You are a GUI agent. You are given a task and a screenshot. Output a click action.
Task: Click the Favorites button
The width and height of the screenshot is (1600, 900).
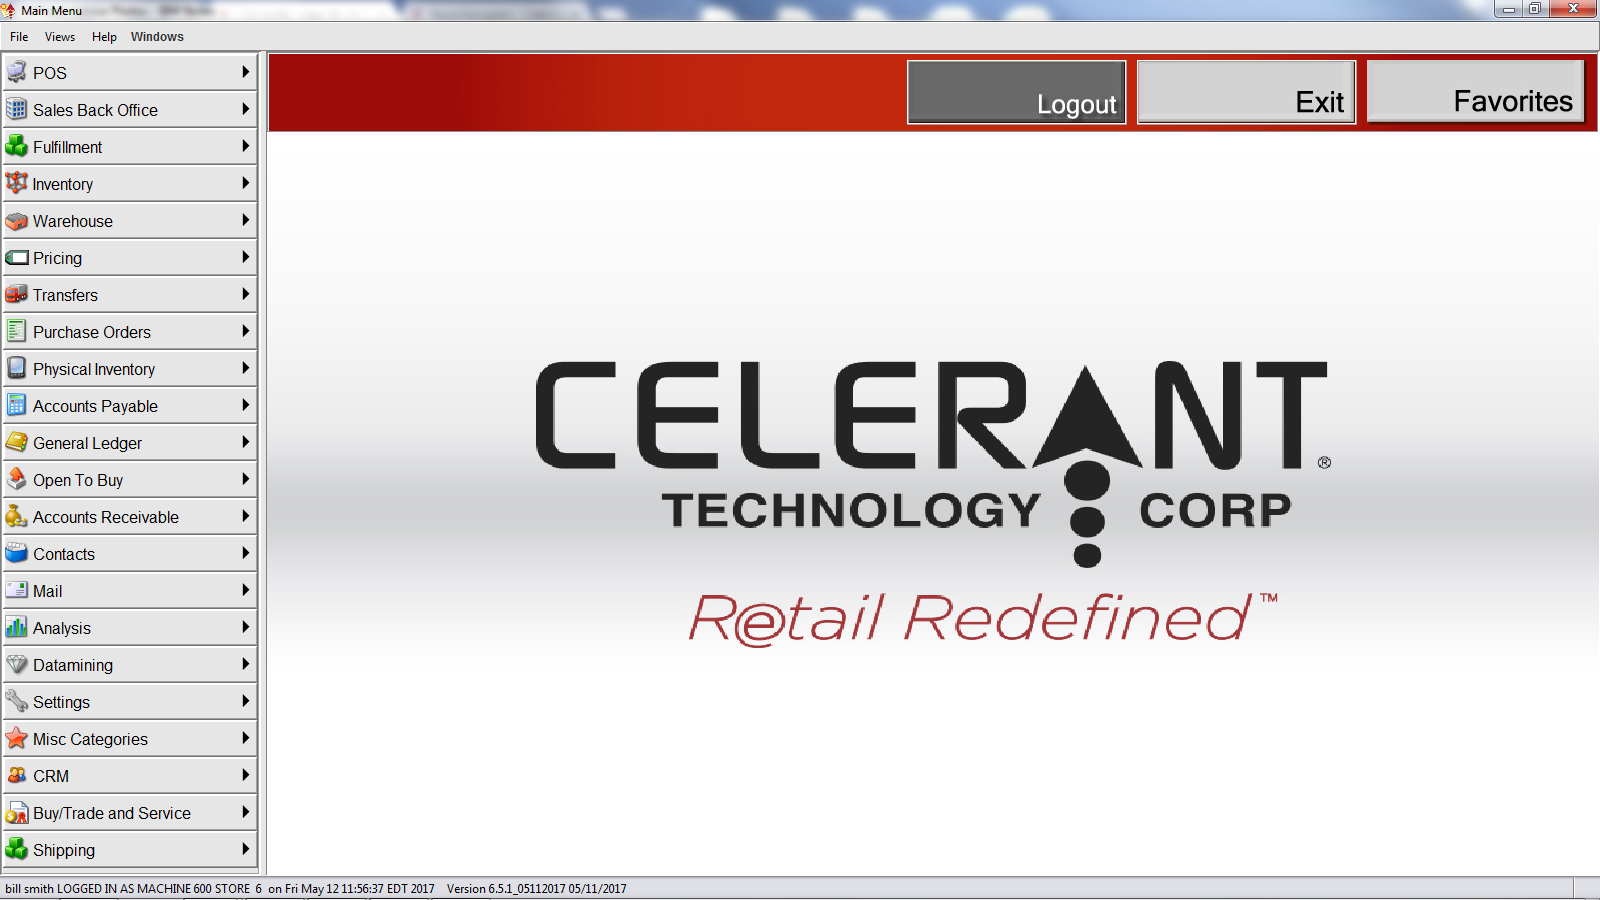pyautogui.click(x=1476, y=91)
